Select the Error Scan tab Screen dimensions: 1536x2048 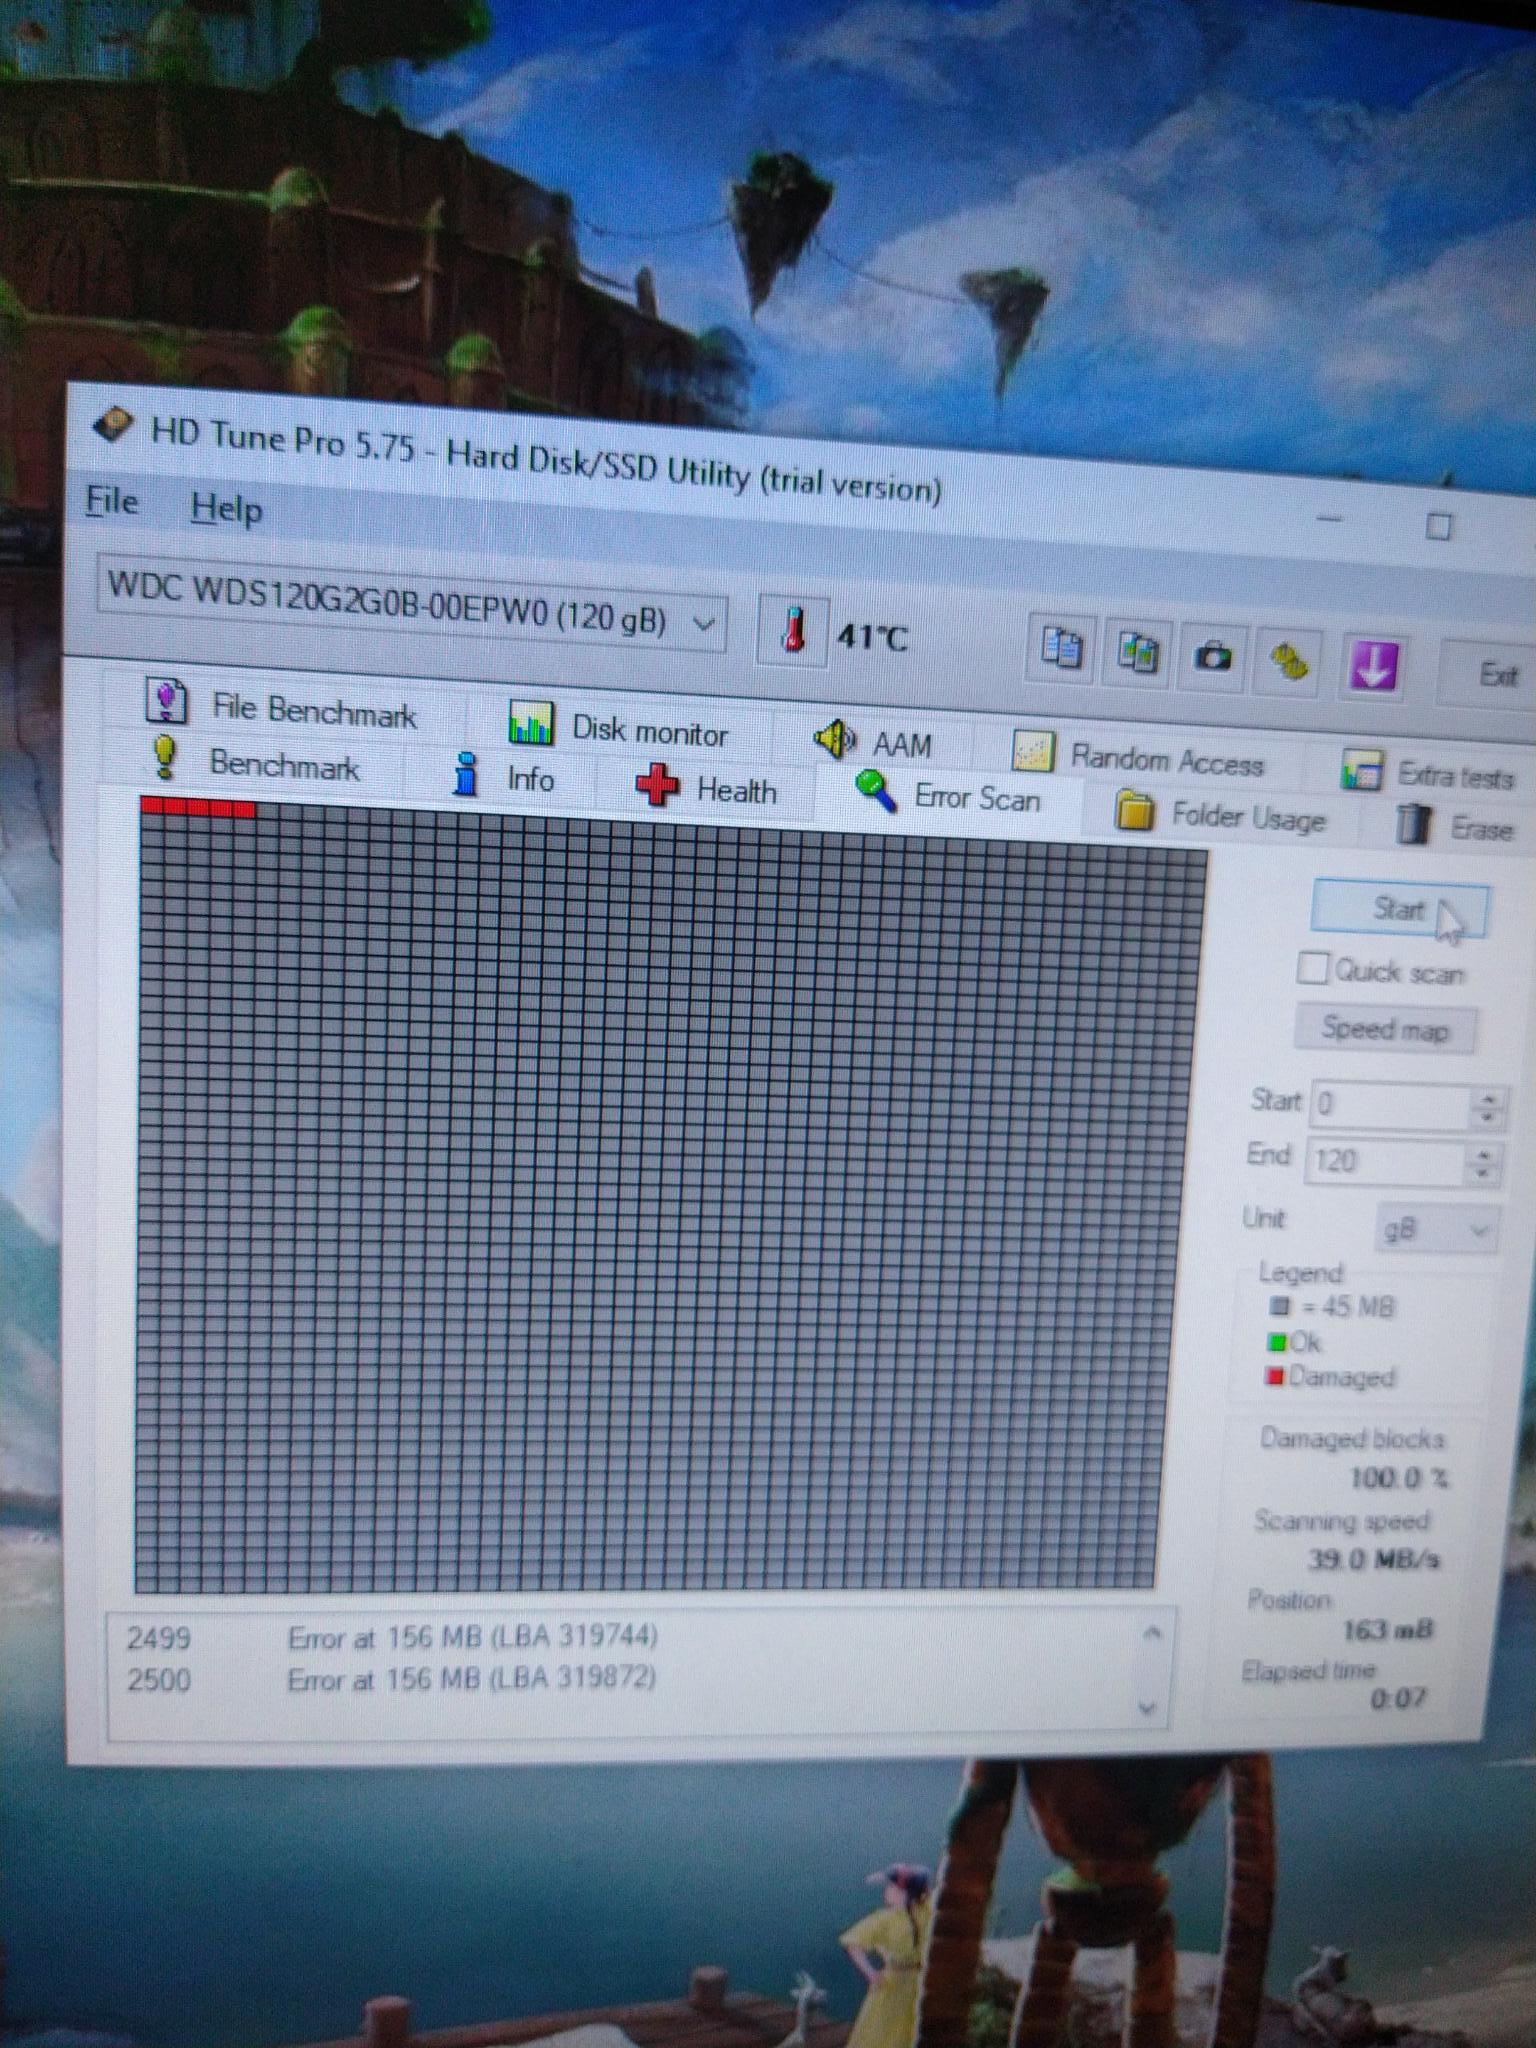coord(949,796)
